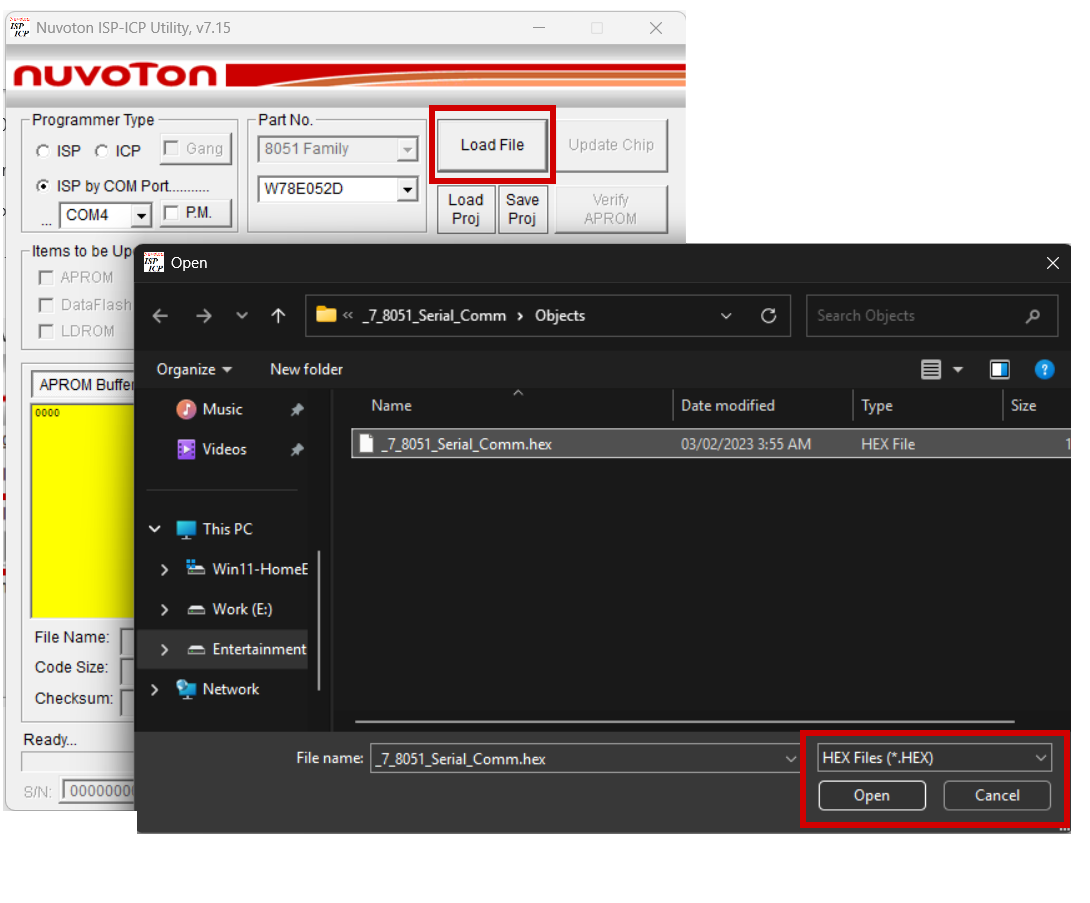Go back in Open dialog

point(161,316)
